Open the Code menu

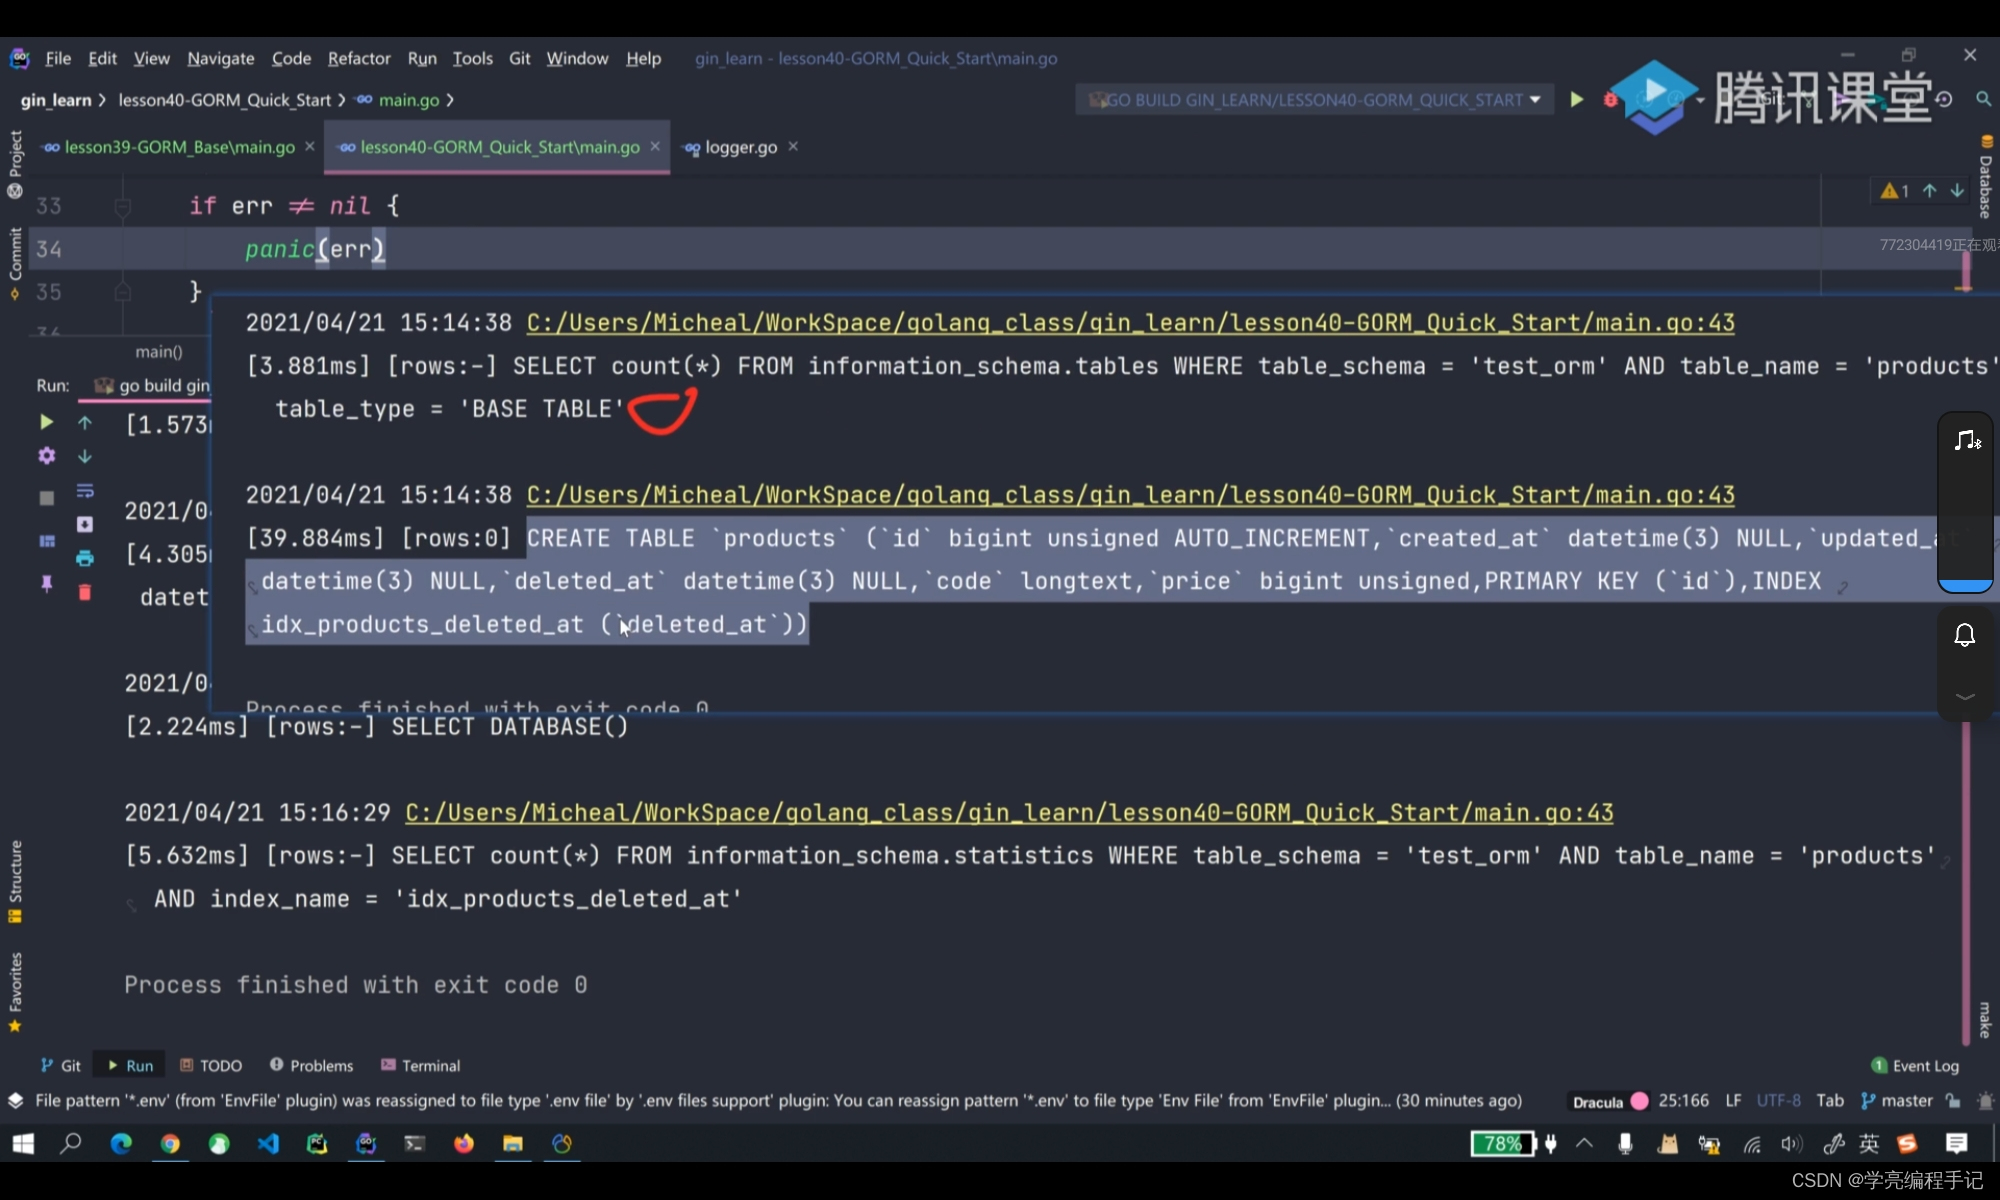click(291, 58)
